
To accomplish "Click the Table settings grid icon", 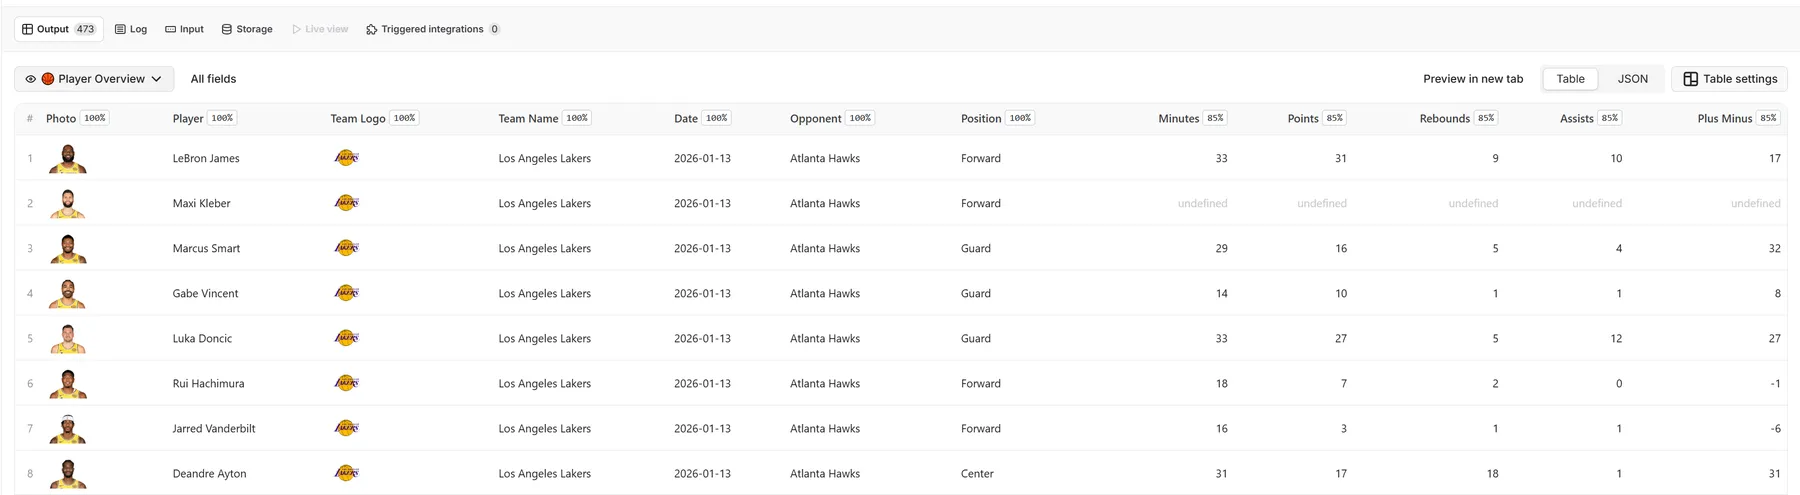I will (1690, 79).
